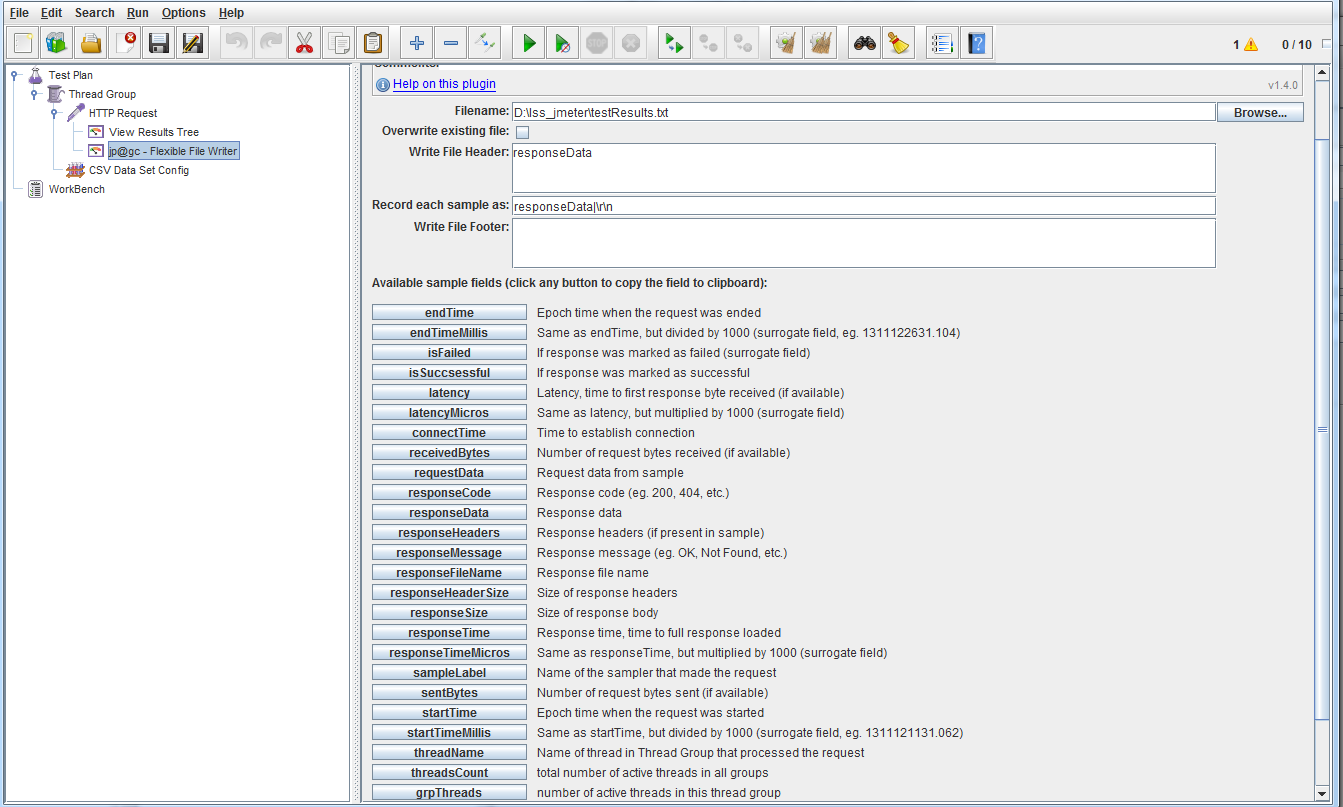
Task: Copy the responseCode field button
Action: pyautogui.click(x=449, y=493)
